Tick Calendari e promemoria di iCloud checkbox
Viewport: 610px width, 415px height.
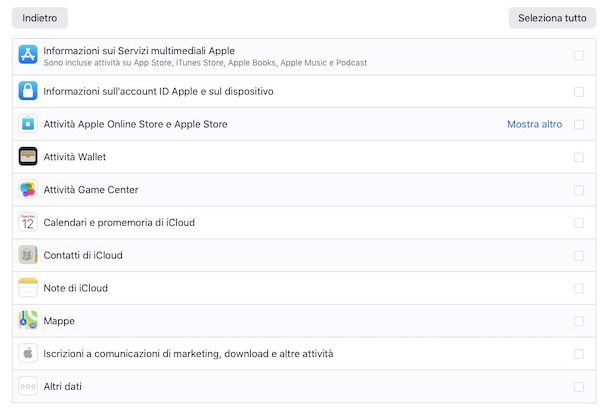(579, 223)
